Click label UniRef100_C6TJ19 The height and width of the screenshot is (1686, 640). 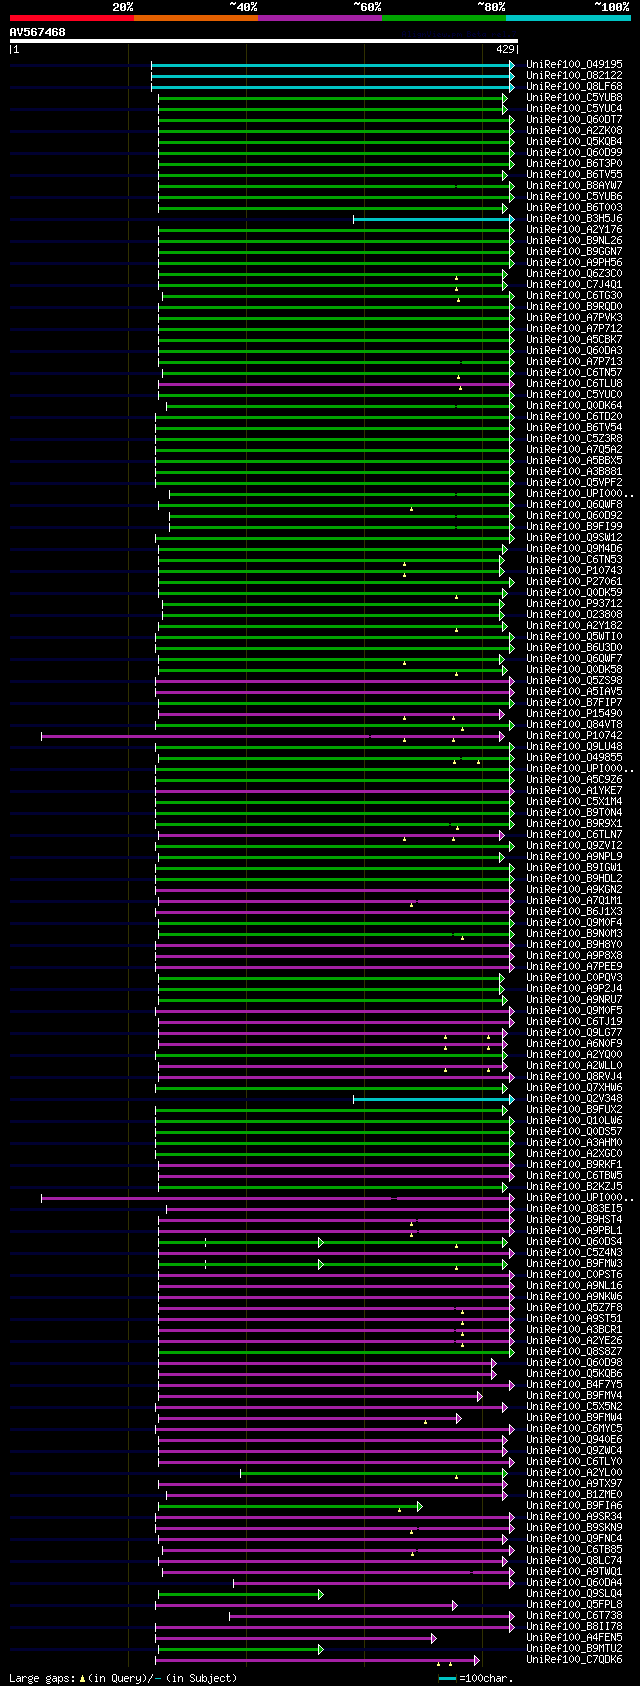pos(574,1021)
